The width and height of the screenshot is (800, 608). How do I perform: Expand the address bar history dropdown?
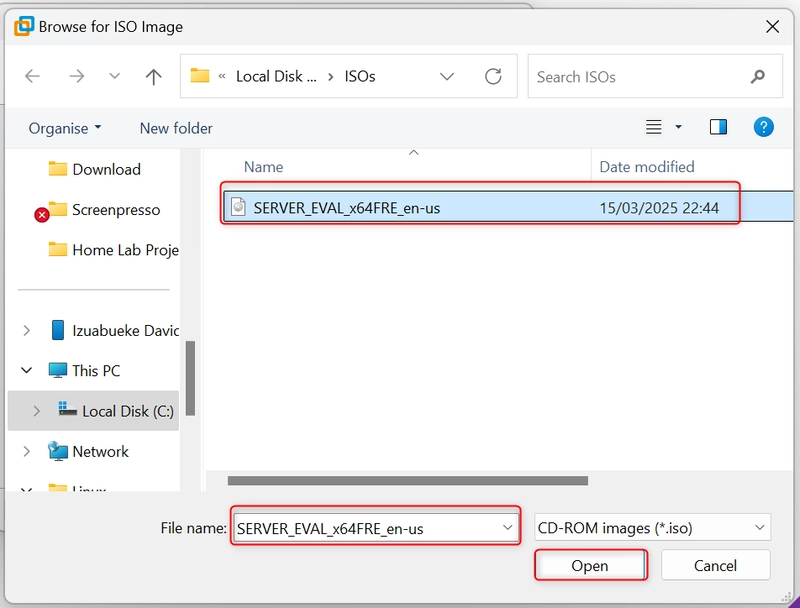pyautogui.click(x=447, y=77)
